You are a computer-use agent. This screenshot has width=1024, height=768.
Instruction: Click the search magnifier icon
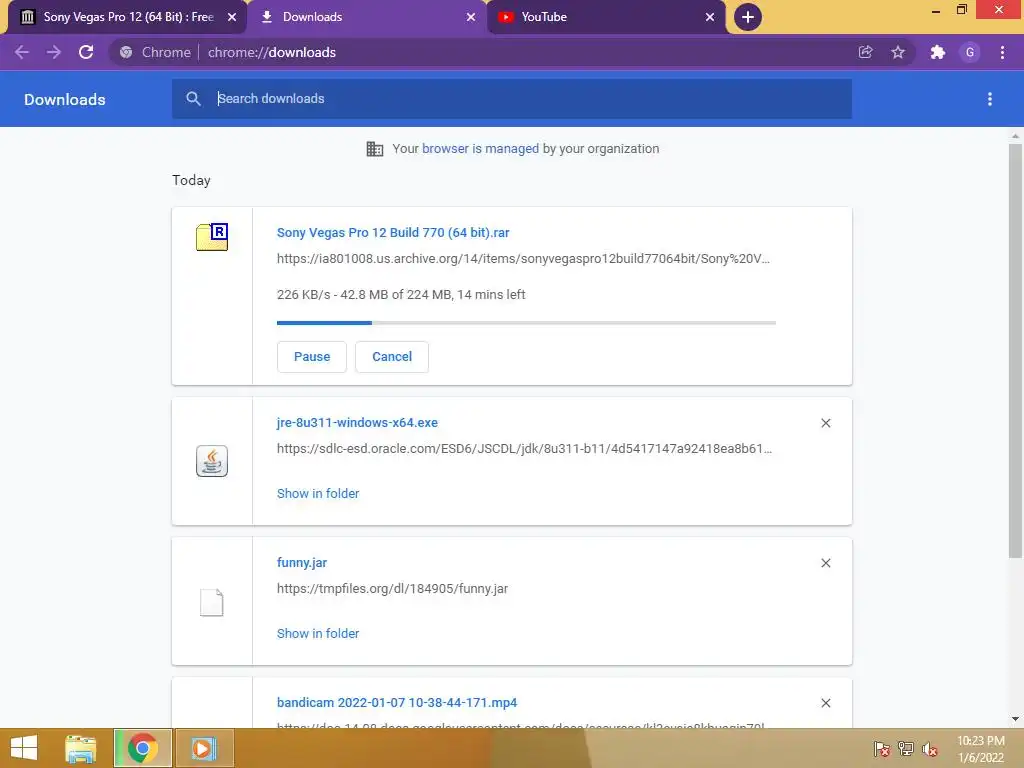click(193, 99)
